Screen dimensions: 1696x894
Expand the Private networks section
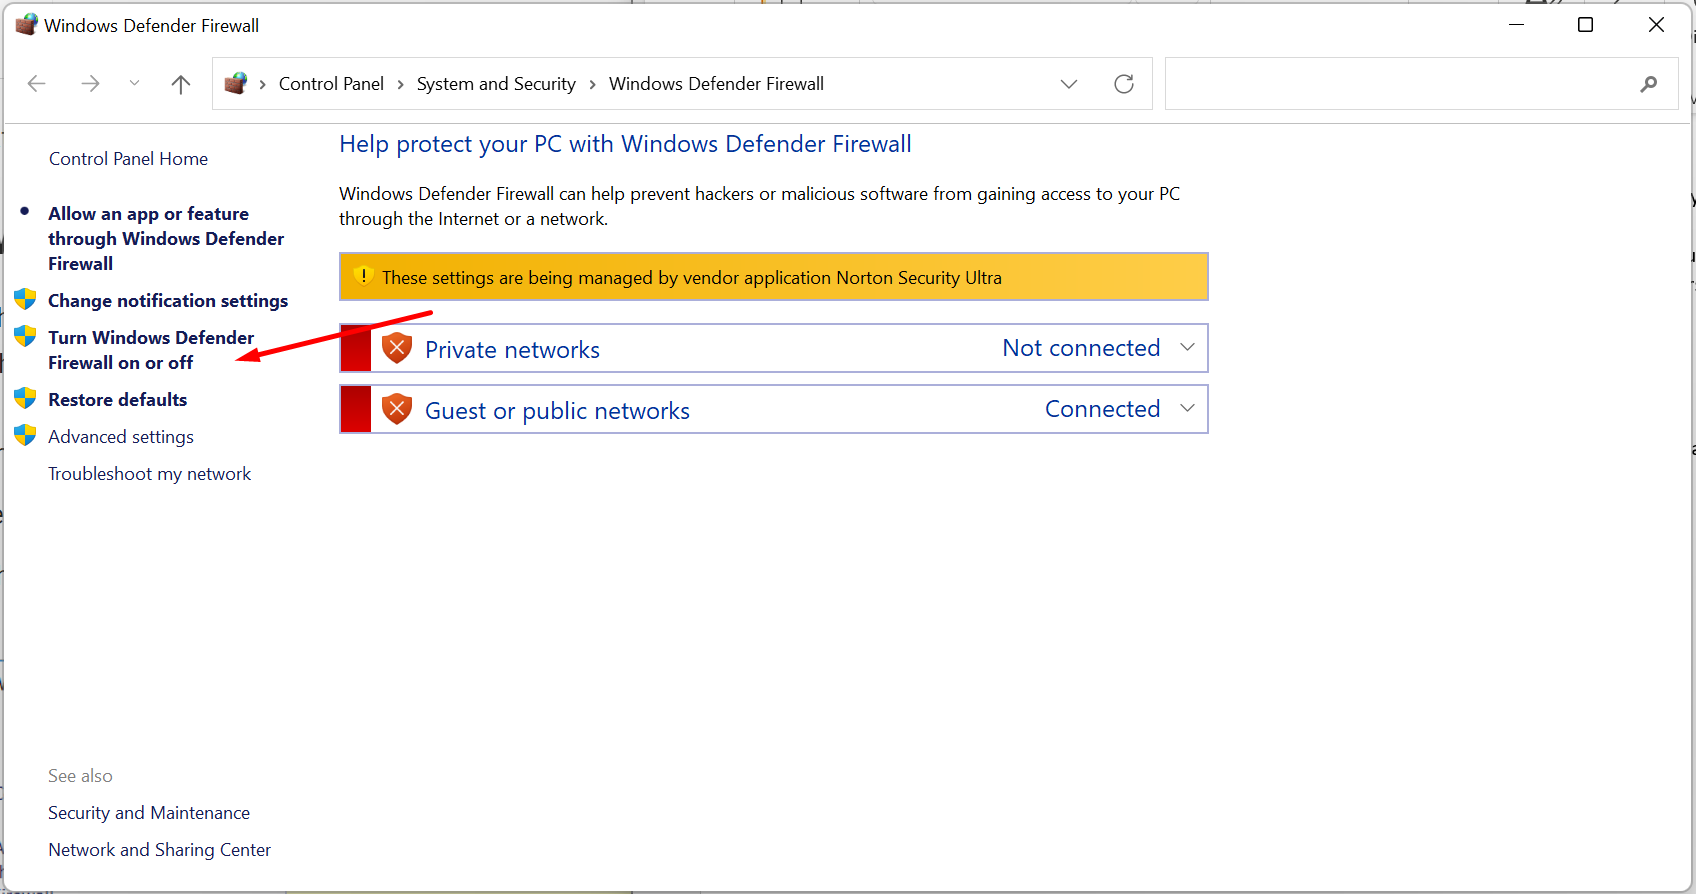tap(1187, 348)
